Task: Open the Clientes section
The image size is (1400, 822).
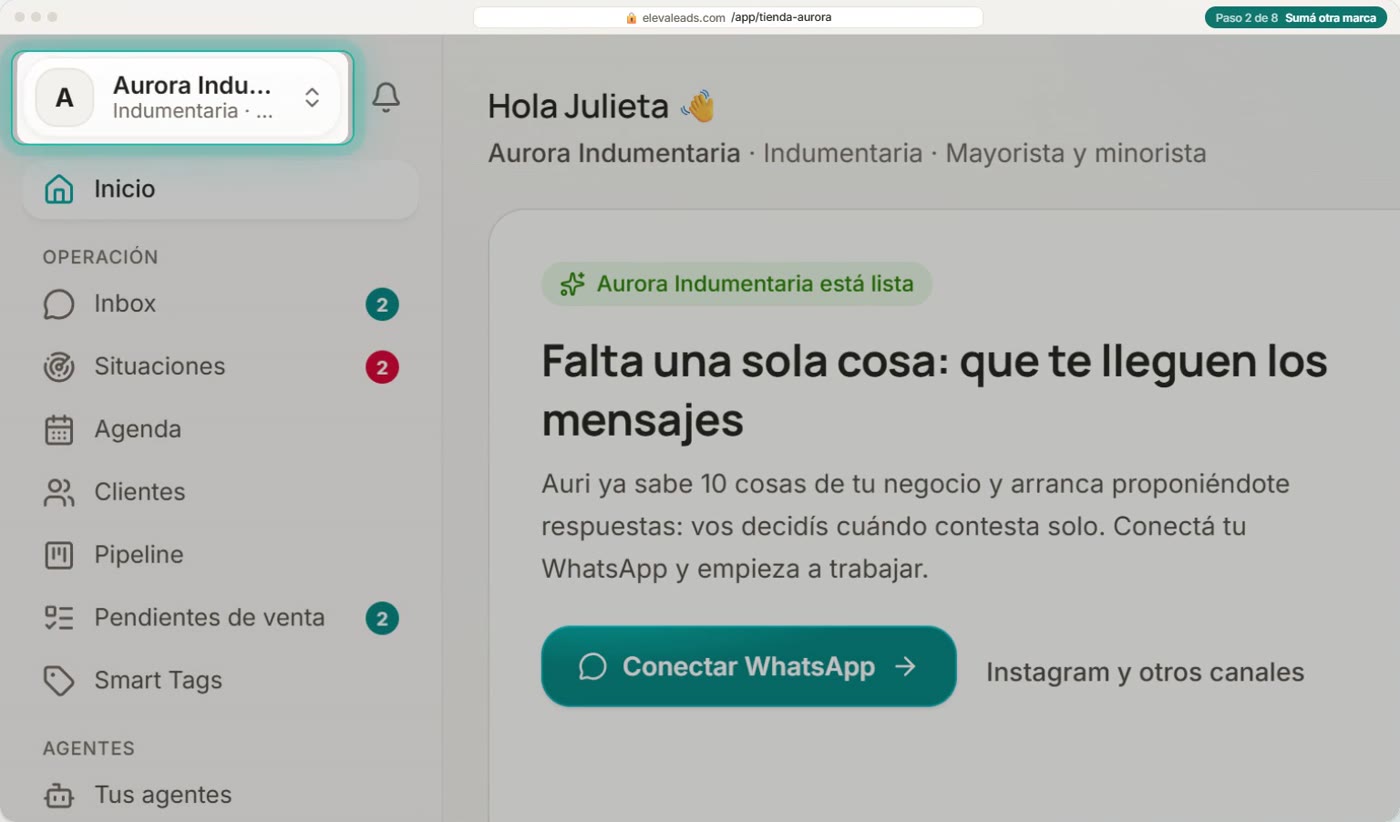Action: pos(220,492)
